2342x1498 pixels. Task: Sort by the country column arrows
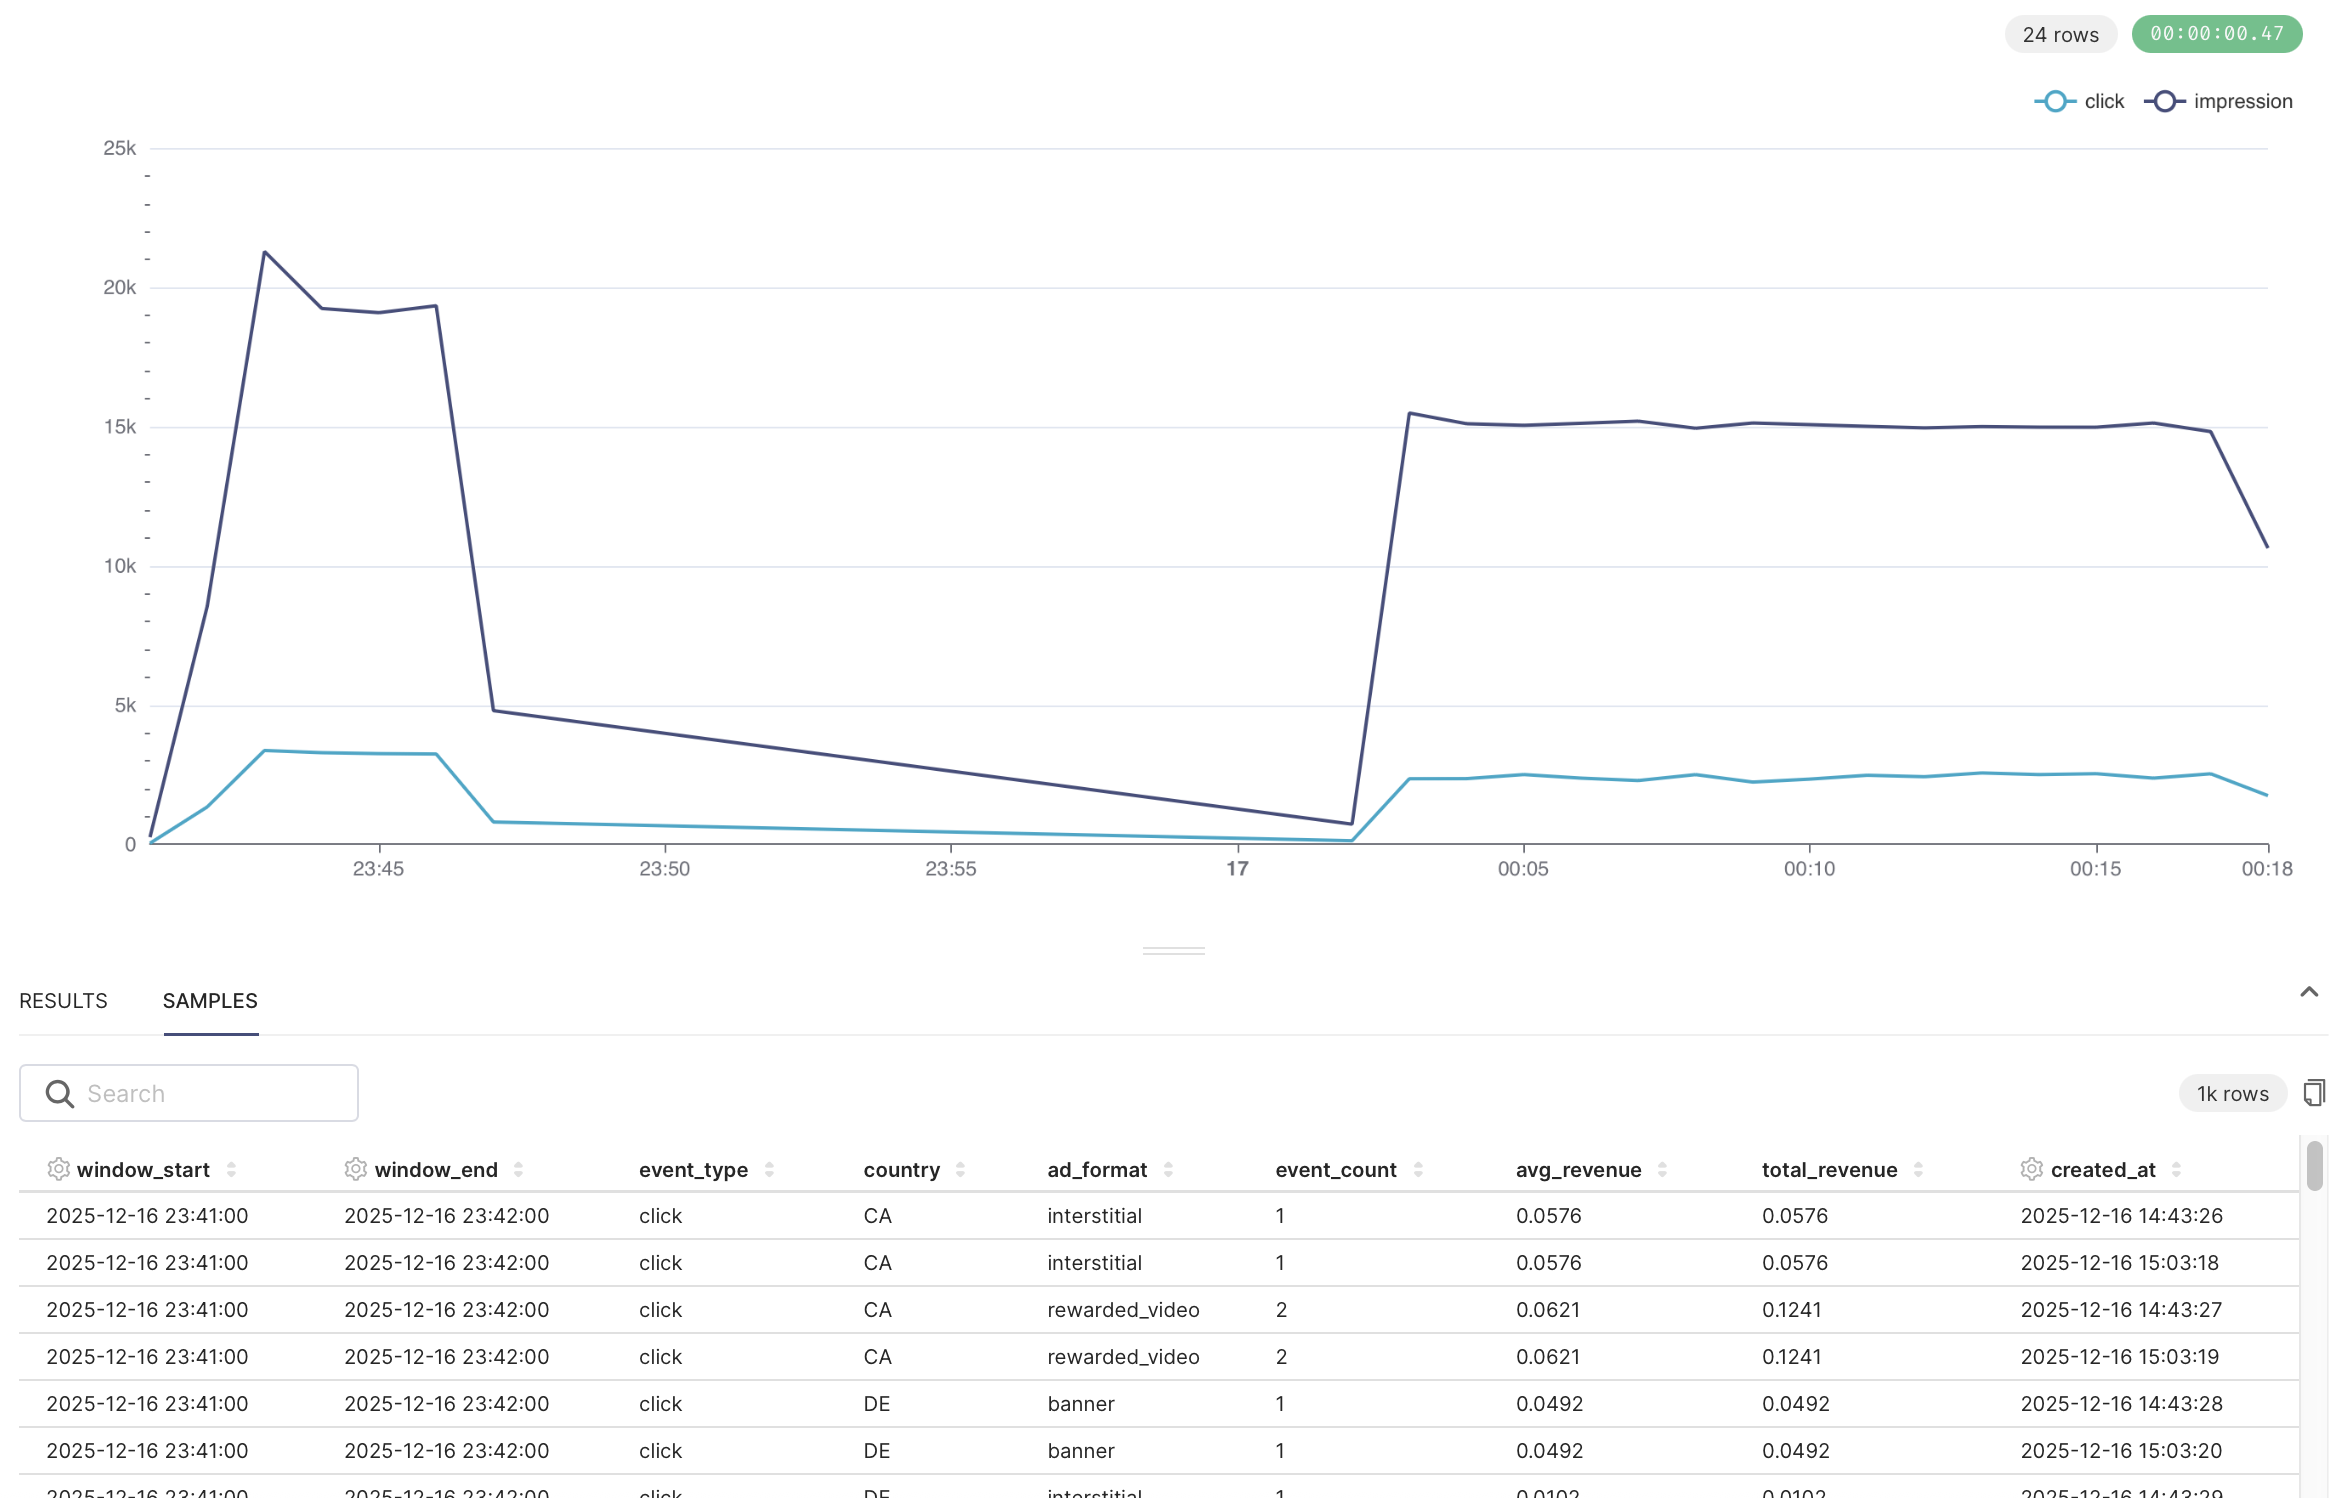pos(960,1169)
